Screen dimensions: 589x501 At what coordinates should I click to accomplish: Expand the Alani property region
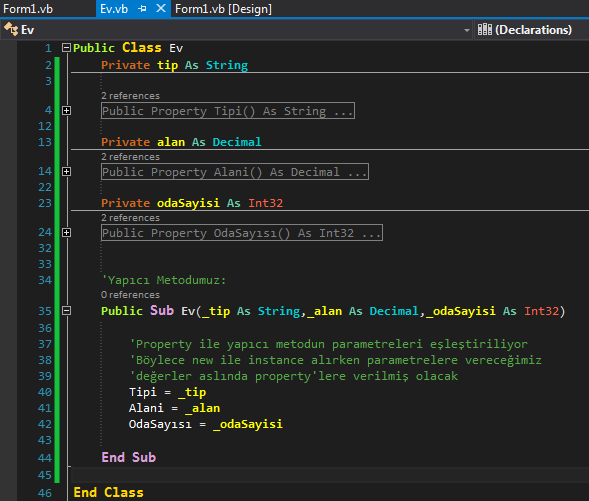66,172
